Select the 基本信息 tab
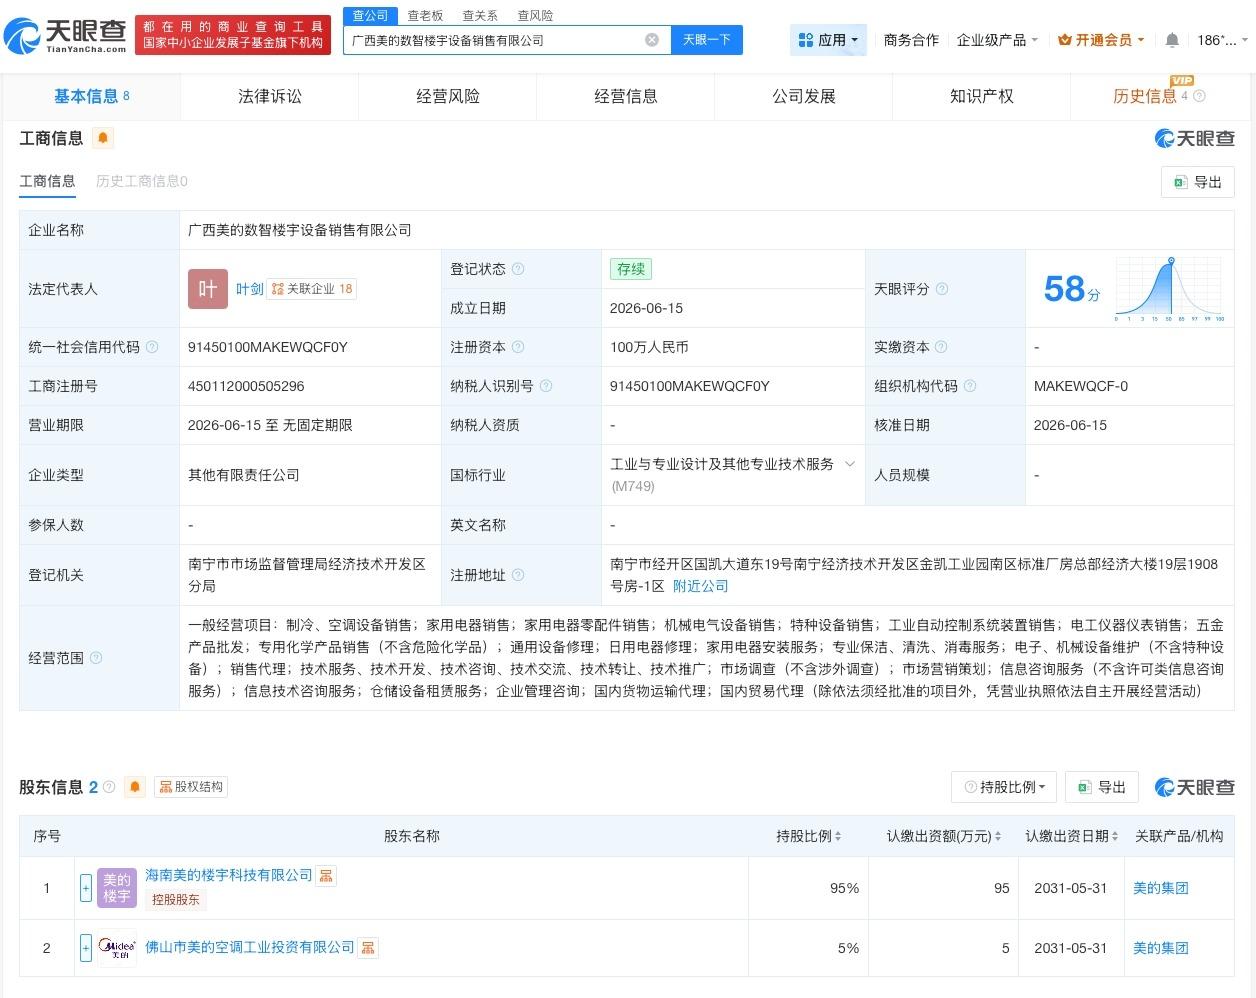 pyautogui.click(x=92, y=96)
